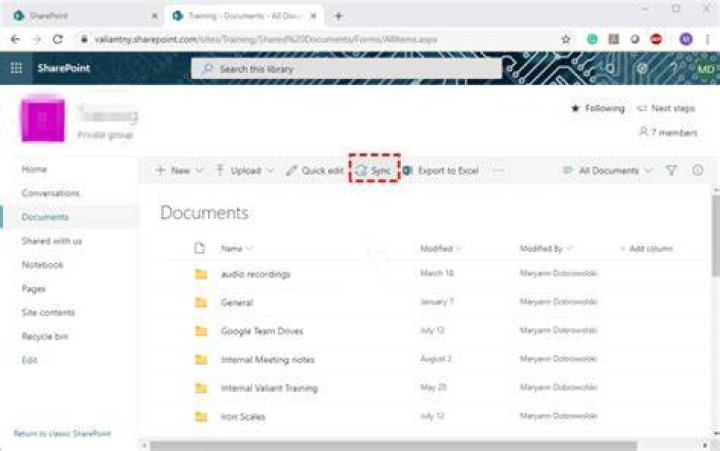
Task: Open the filter pane funnel icon
Action: tap(671, 170)
